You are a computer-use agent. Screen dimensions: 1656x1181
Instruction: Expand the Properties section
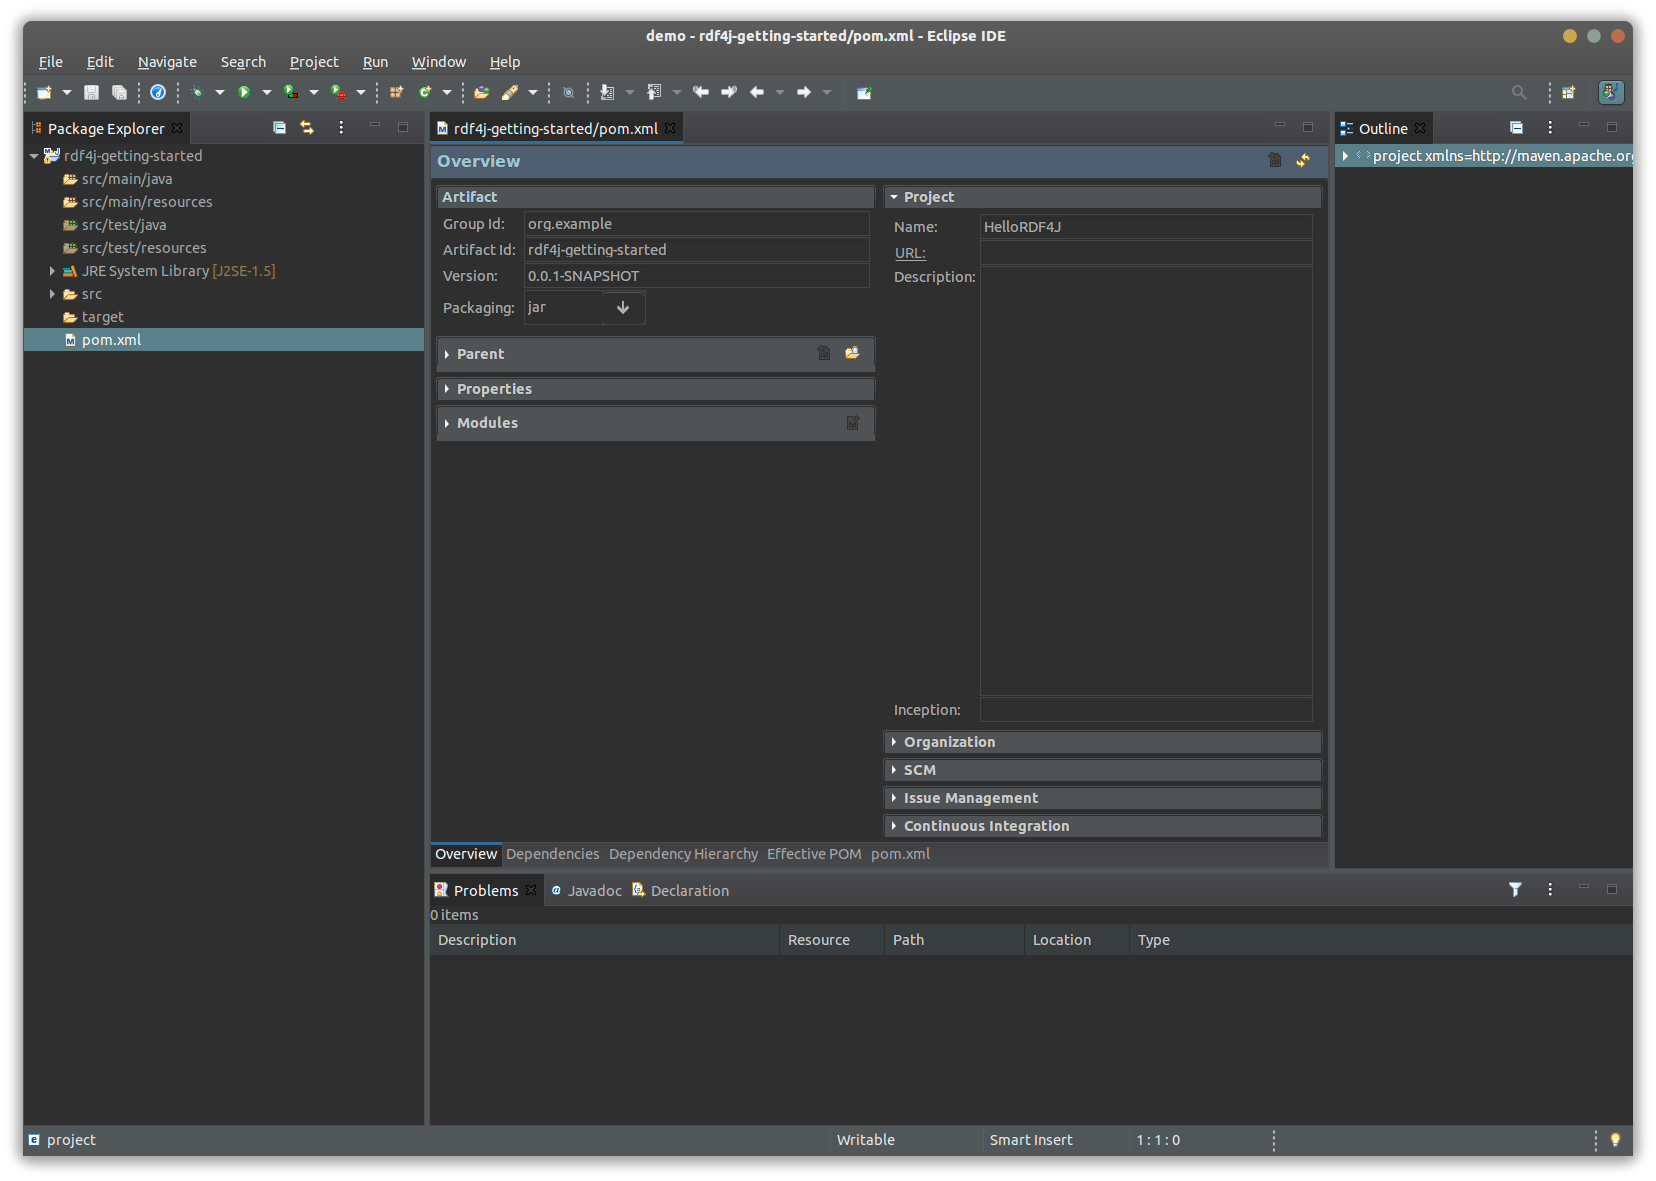pos(447,389)
